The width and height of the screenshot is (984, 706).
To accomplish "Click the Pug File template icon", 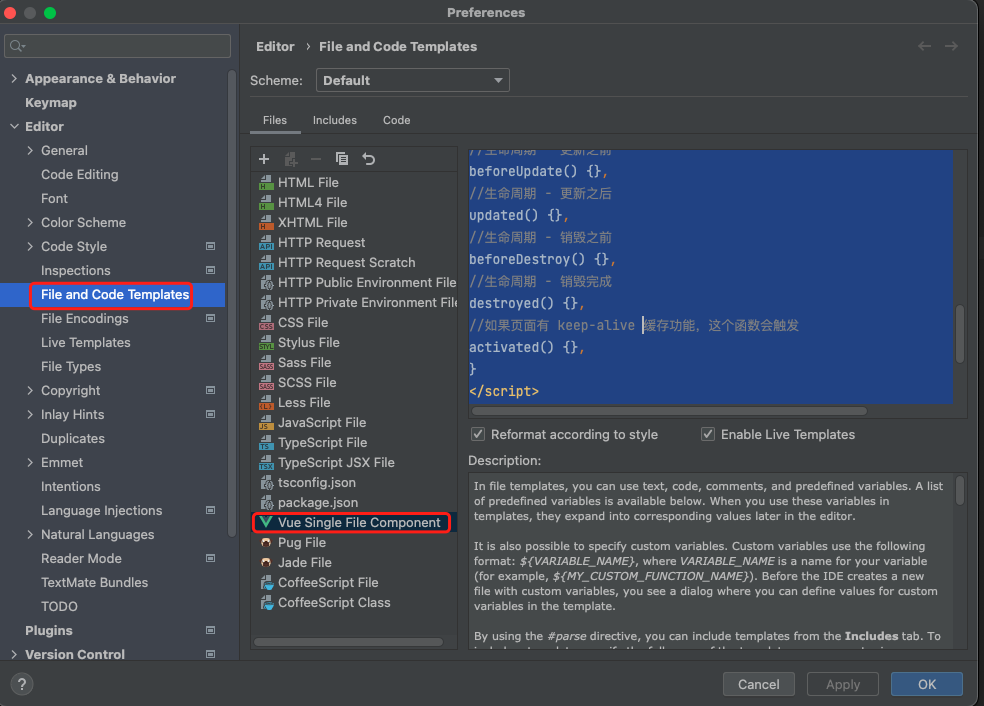I will pyautogui.click(x=266, y=543).
